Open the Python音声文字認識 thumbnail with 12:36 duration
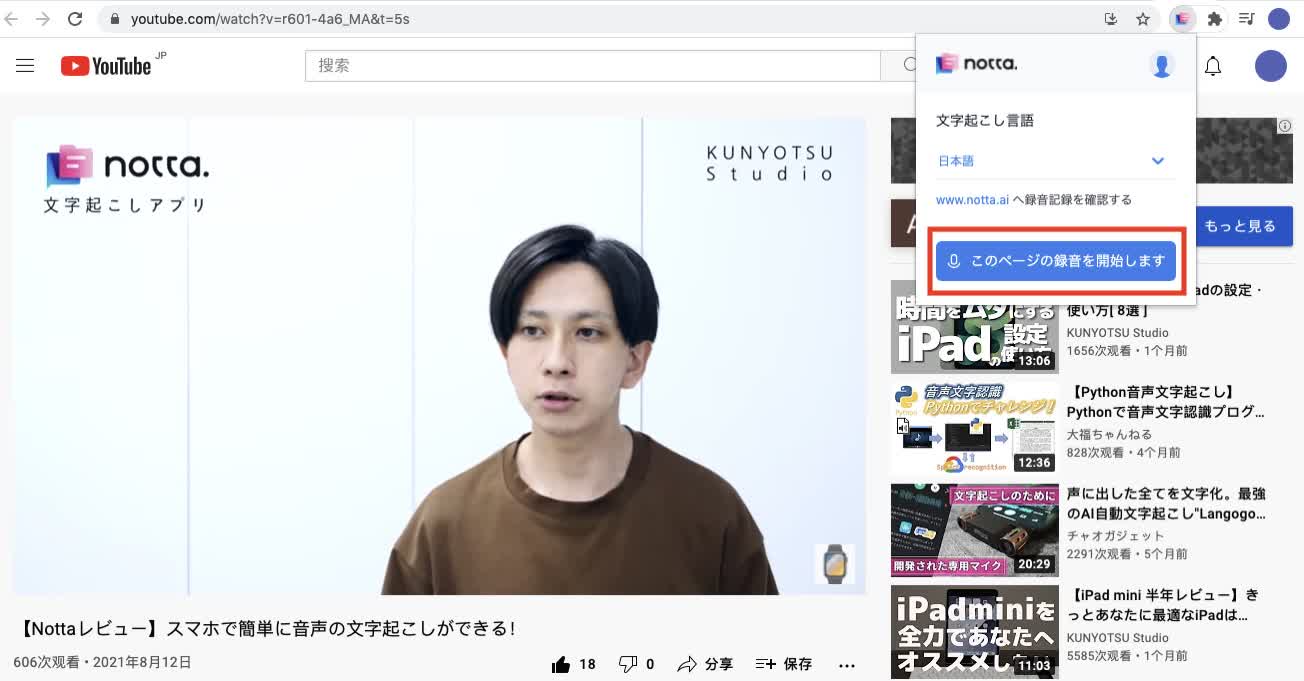The height and width of the screenshot is (681, 1304). (974, 429)
